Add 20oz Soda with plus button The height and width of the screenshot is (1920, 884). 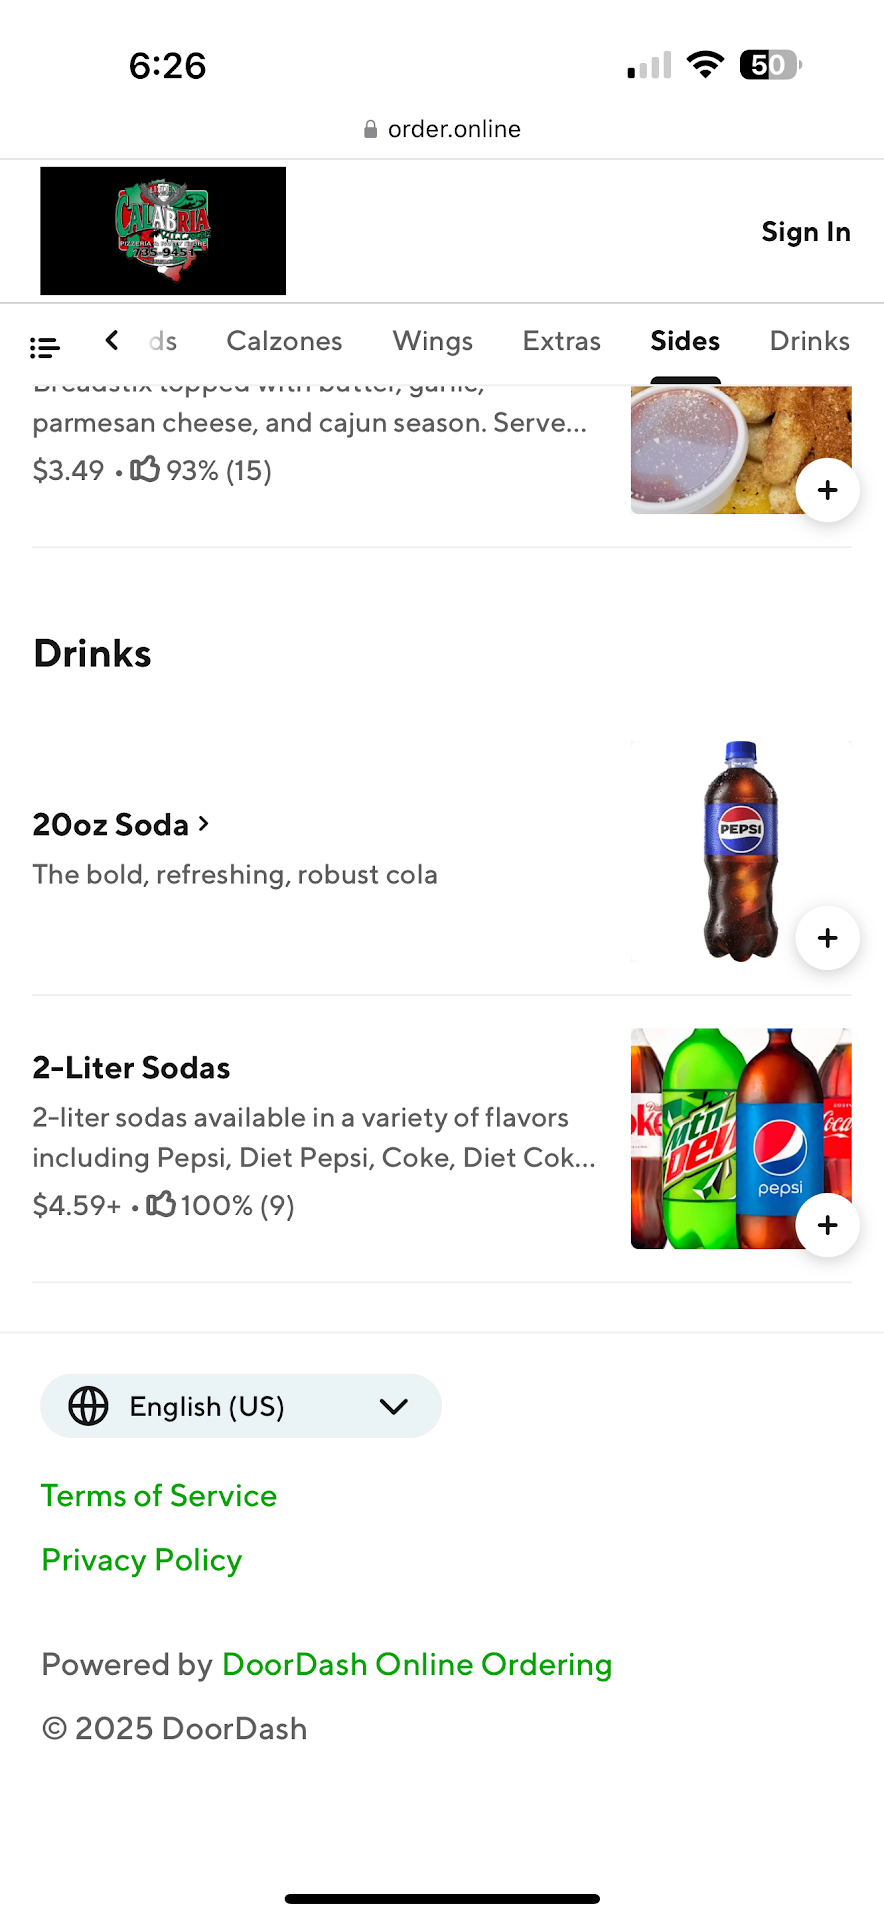pos(827,938)
